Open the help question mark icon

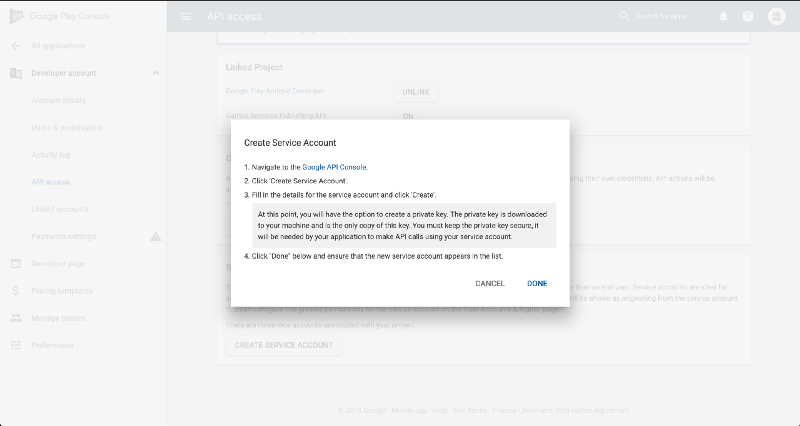click(748, 16)
